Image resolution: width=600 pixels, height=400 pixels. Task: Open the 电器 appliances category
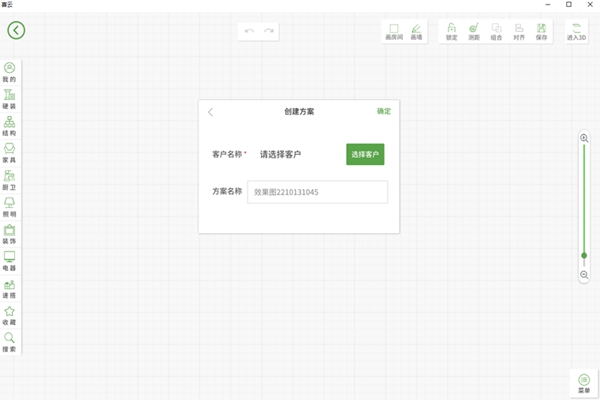[10, 261]
